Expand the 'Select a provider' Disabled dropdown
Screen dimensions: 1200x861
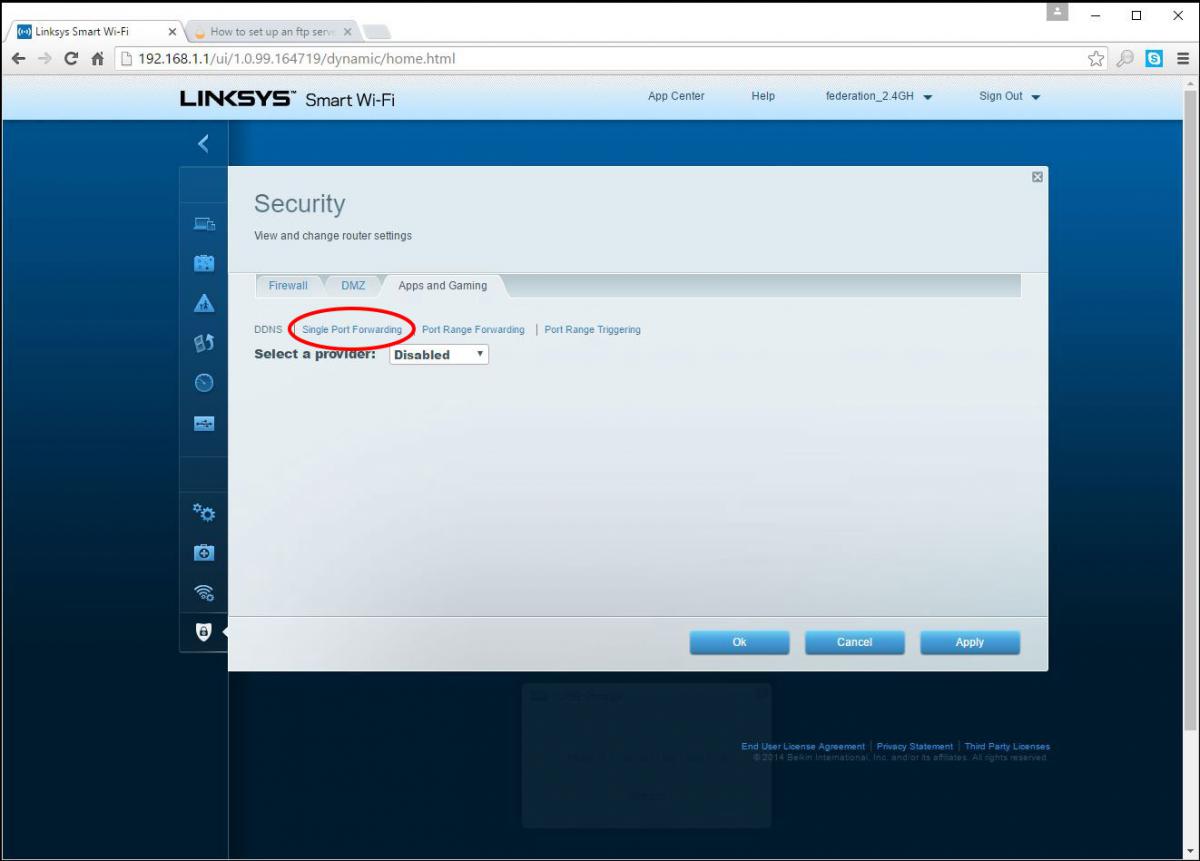click(x=439, y=354)
